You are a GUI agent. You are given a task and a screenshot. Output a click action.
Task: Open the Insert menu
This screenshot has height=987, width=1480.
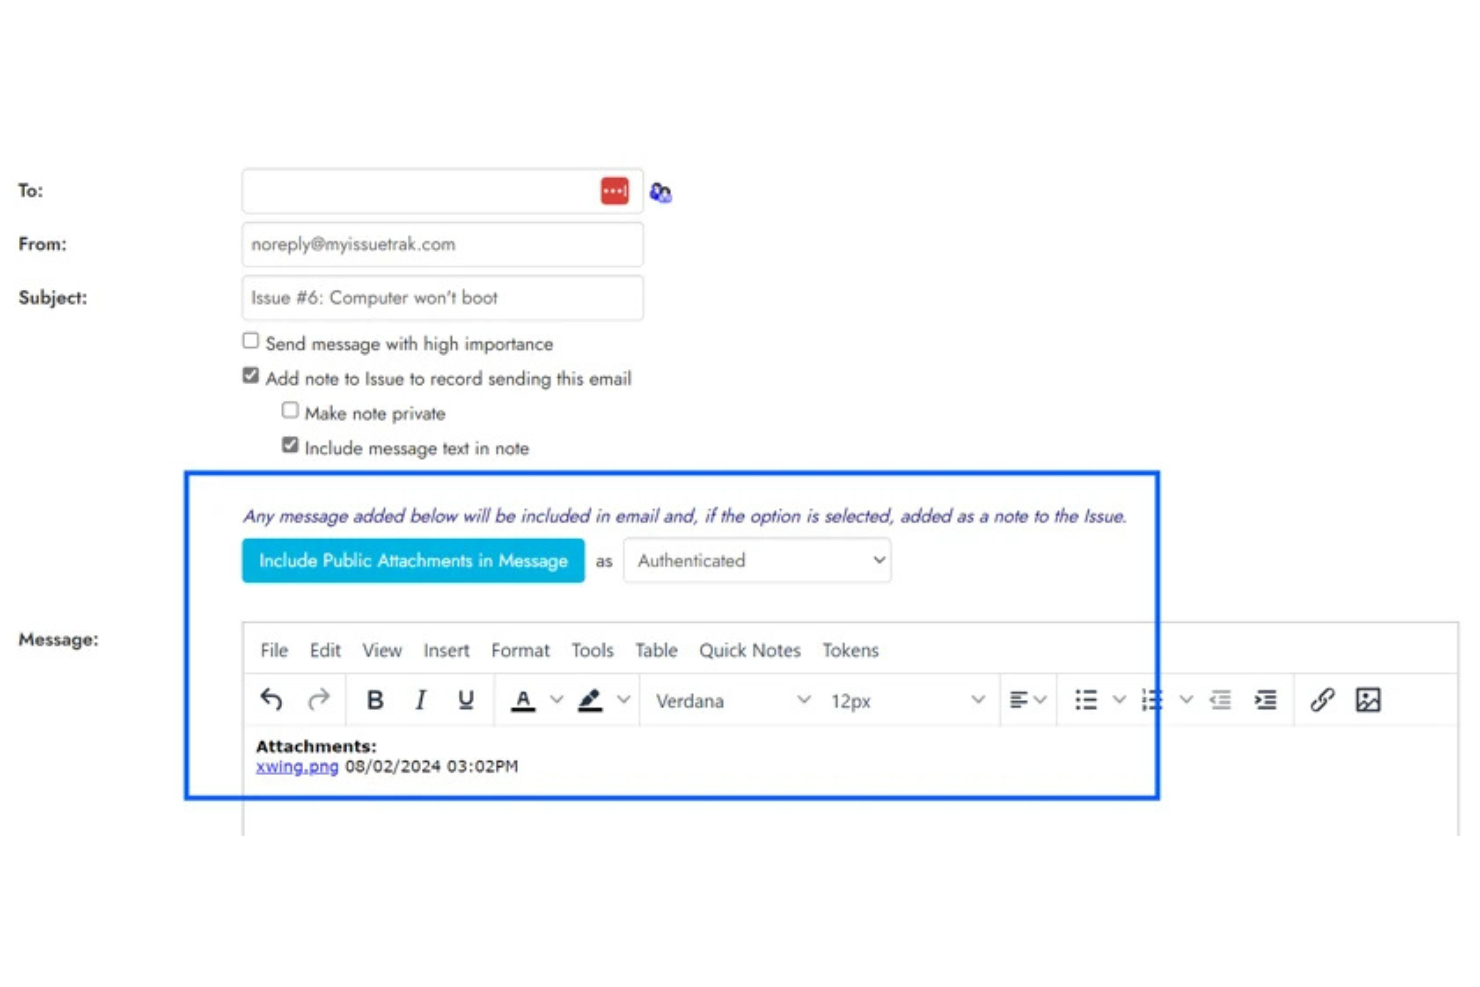446,650
